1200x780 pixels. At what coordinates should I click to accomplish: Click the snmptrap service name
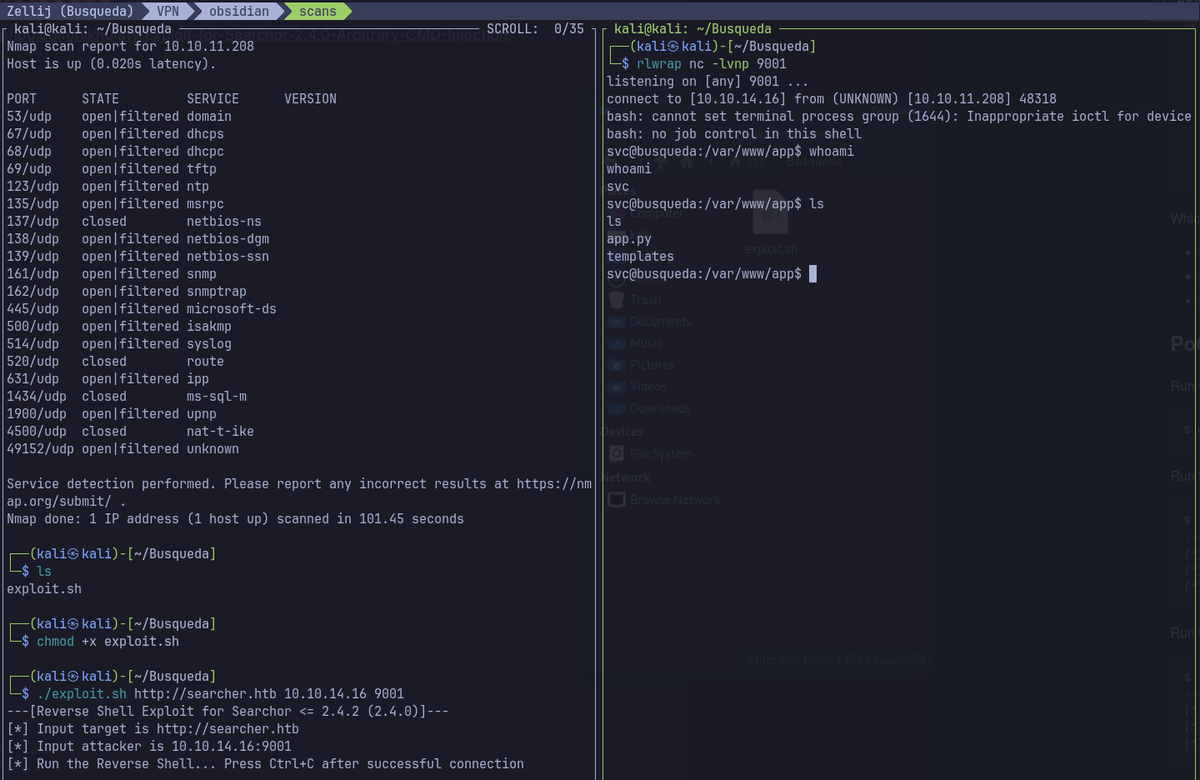(x=216, y=291)
